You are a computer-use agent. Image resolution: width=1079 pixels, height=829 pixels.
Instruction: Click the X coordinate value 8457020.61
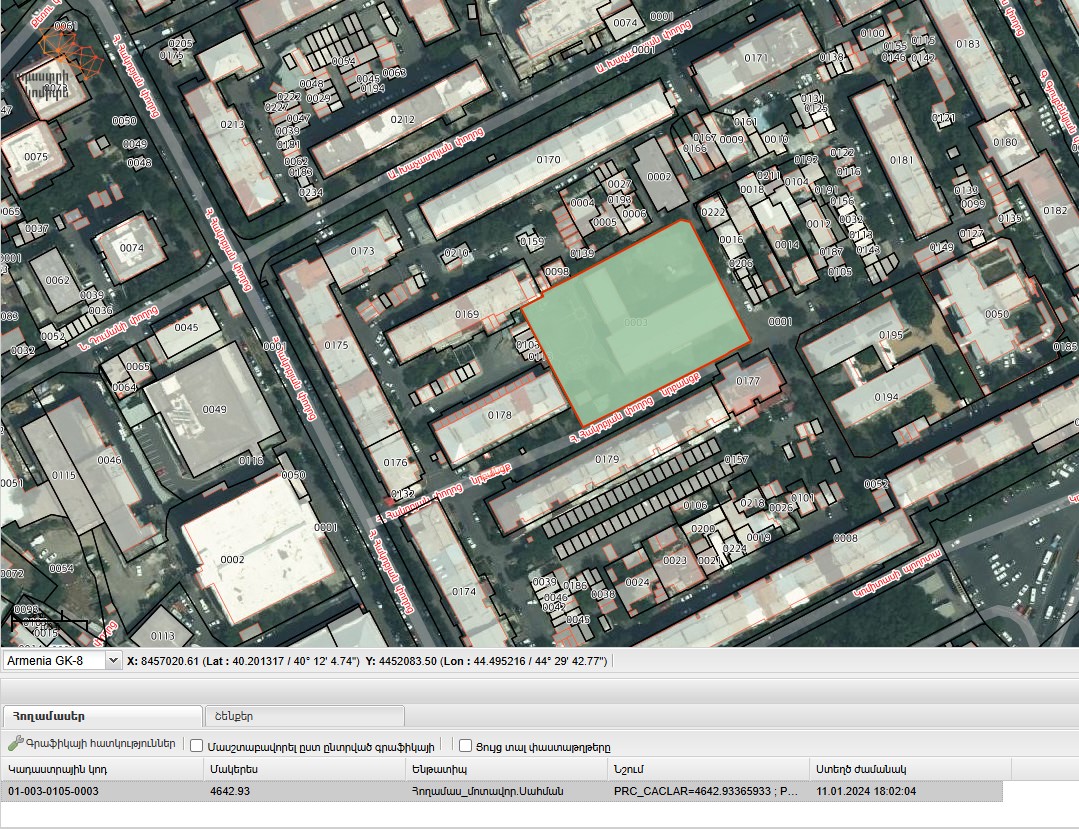pyautogui.click(x=170, y=661)
